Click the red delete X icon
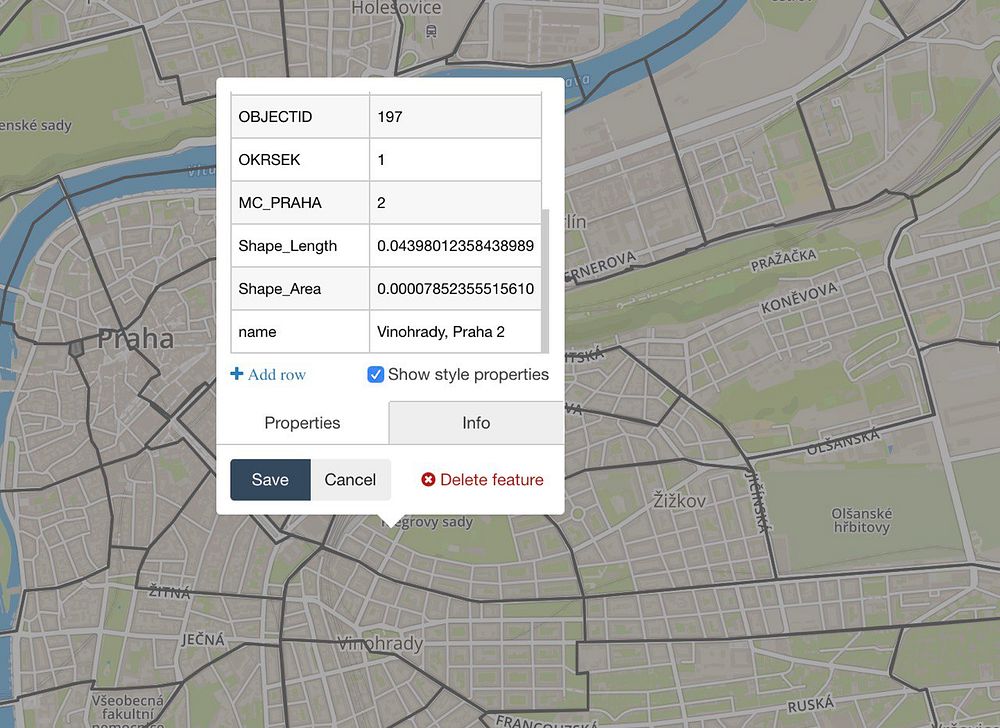 [x=429, y=479]
